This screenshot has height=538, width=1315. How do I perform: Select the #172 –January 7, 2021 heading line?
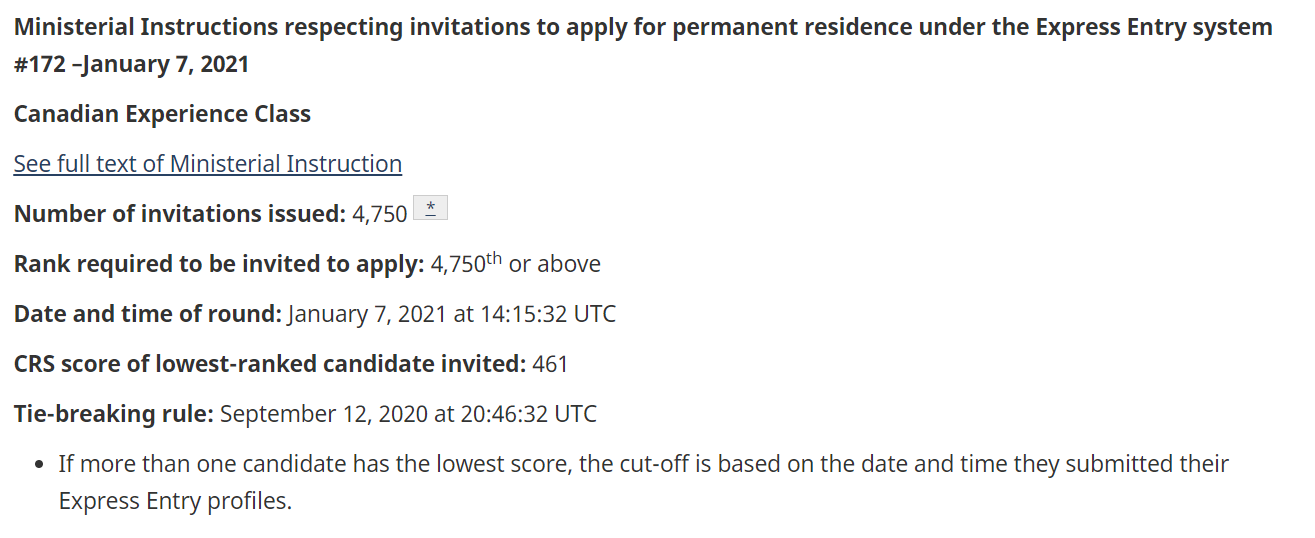click(x=132, y=65)
